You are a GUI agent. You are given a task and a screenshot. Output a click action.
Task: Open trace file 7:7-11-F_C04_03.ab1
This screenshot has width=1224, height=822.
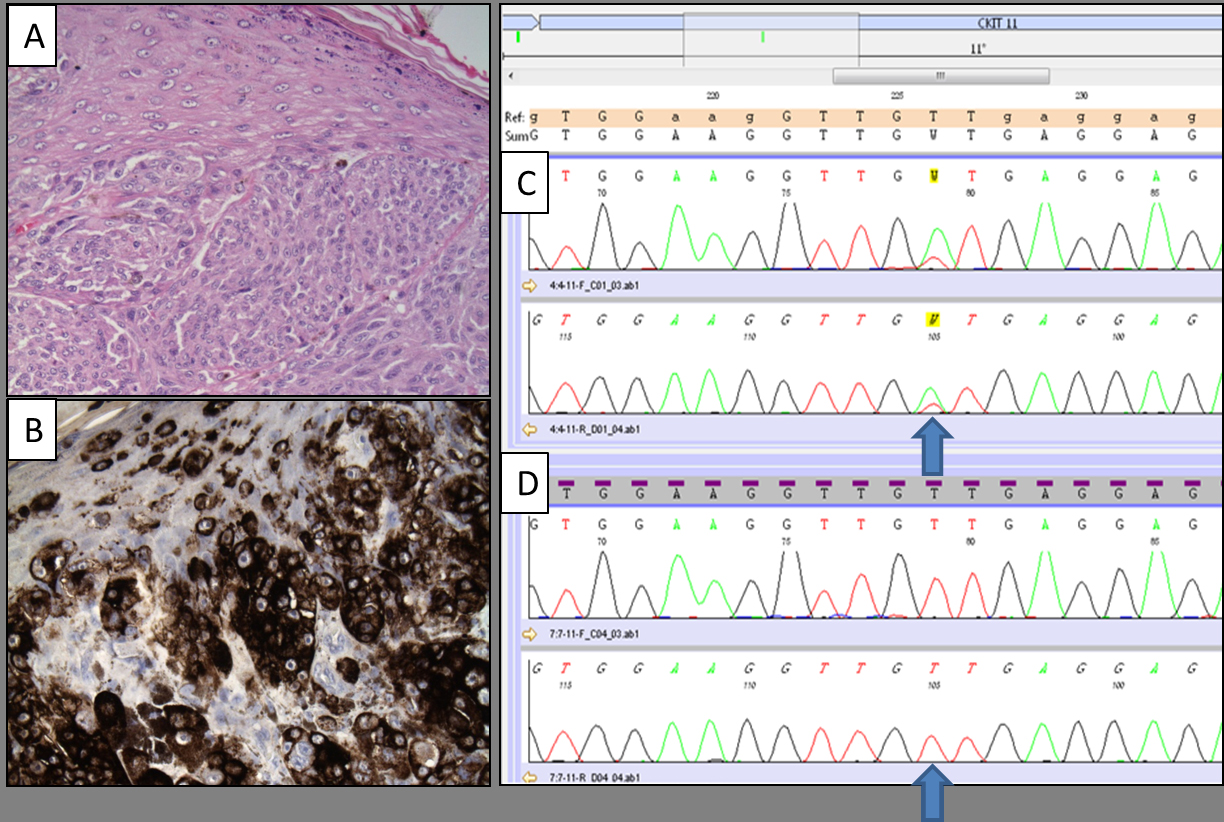592,633
